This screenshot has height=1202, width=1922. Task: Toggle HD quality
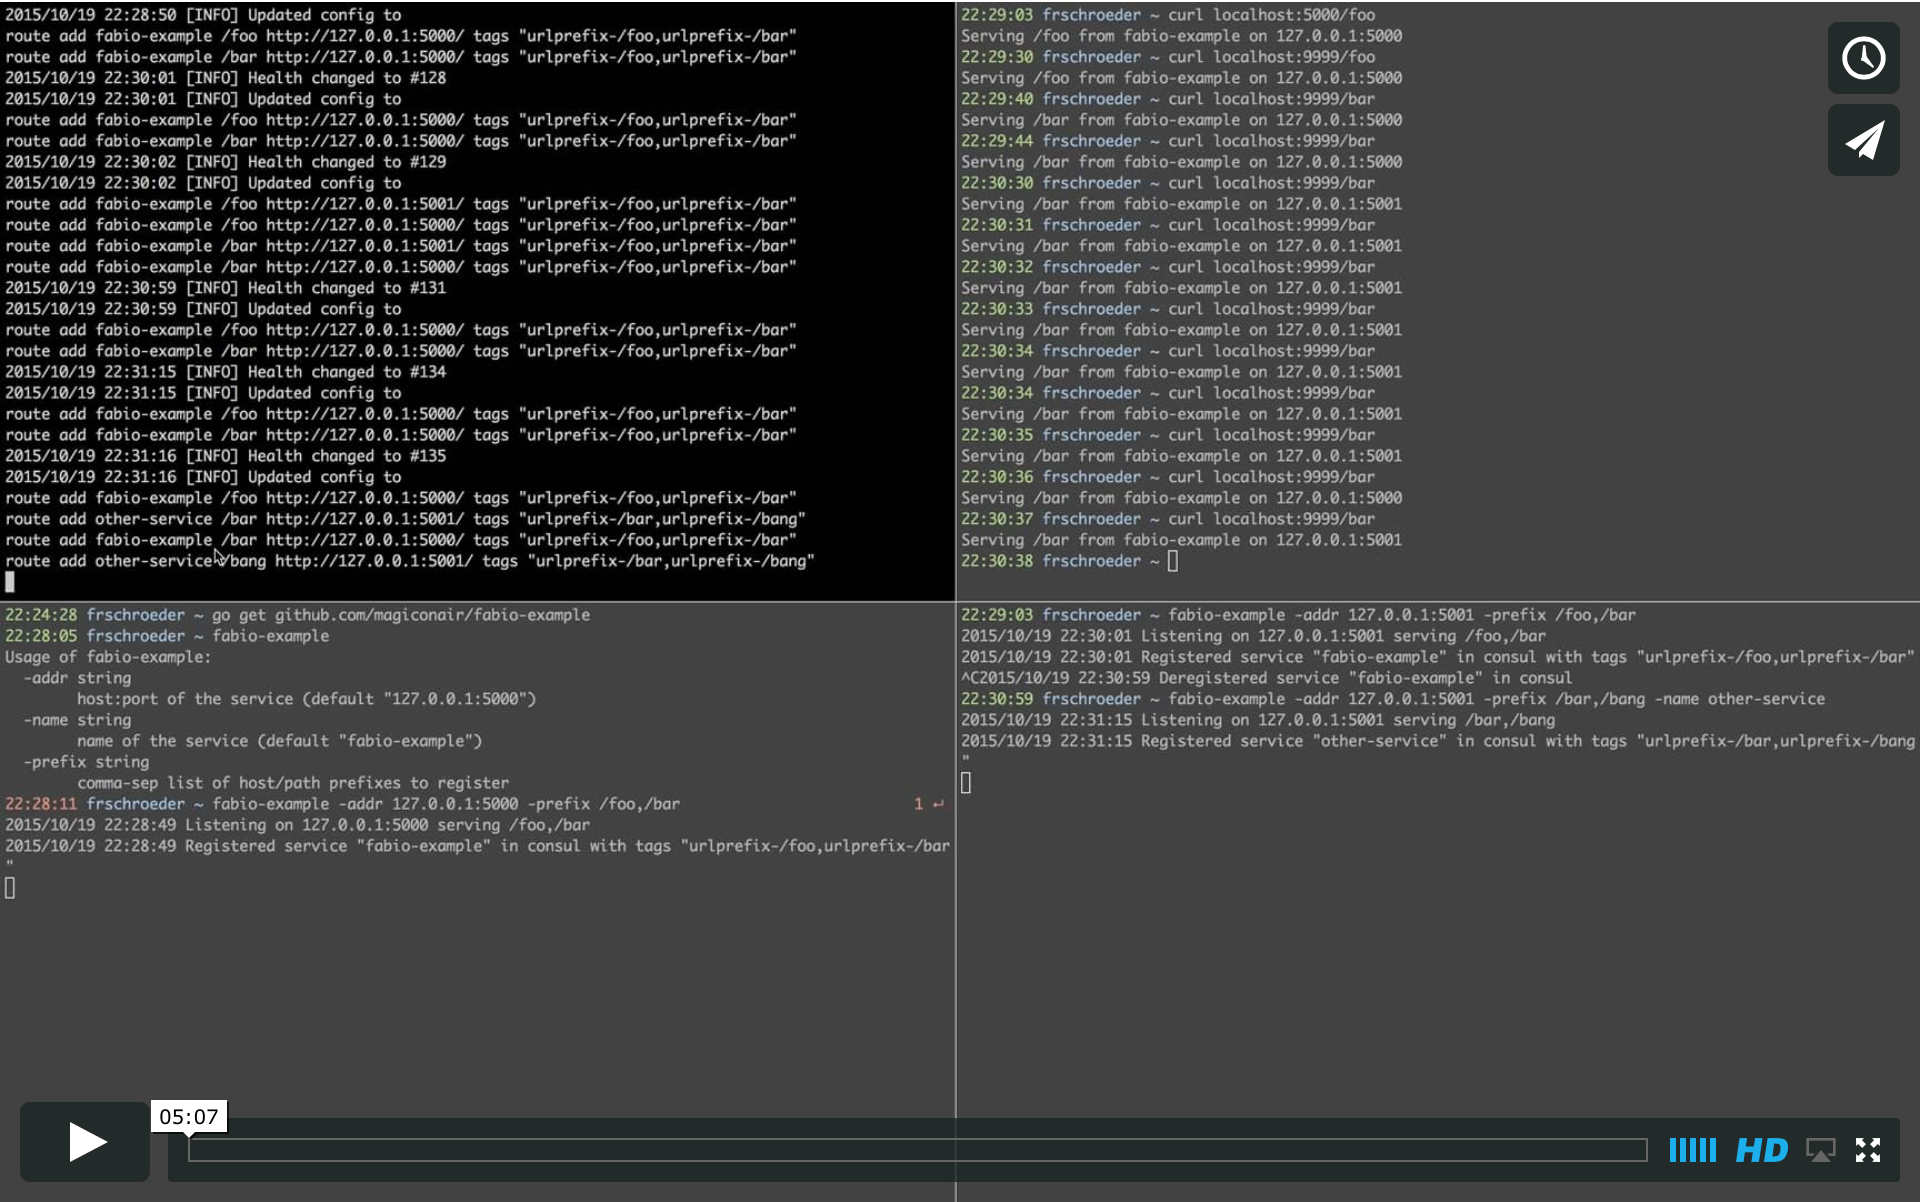1762,1150
